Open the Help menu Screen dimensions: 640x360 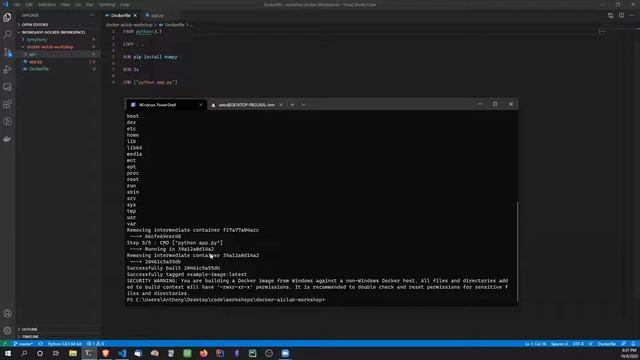(125, 4)
